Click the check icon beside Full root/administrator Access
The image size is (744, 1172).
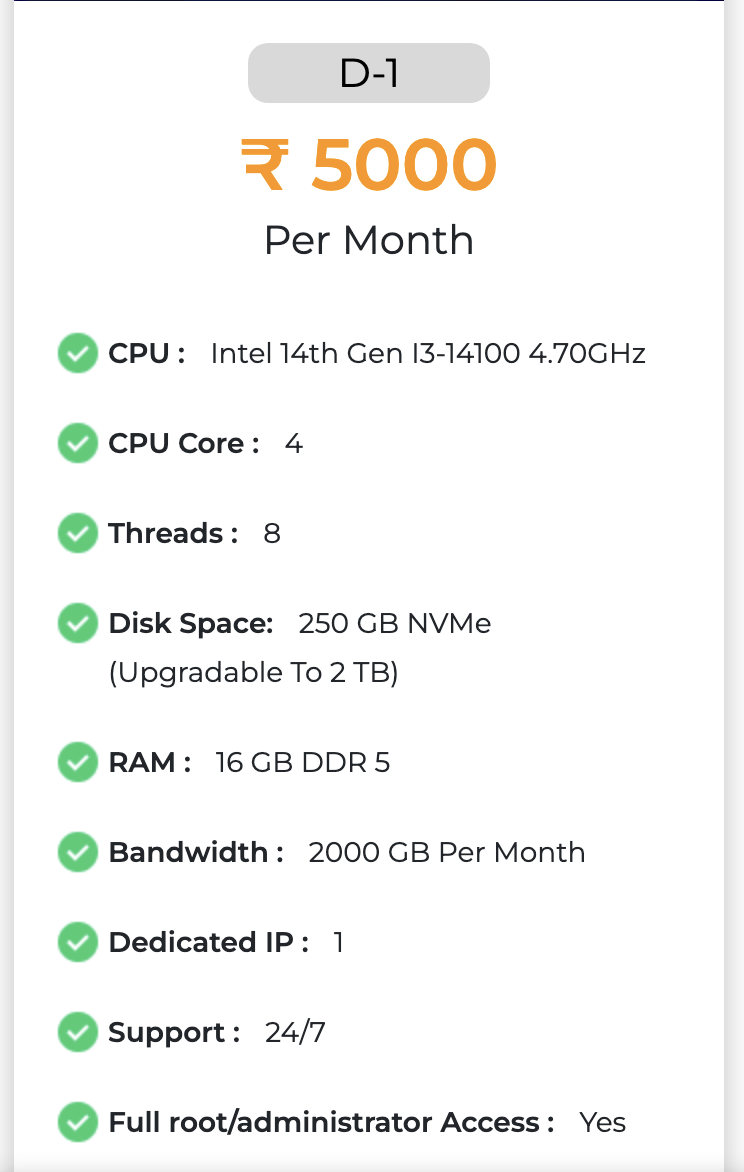[77, 1122]
